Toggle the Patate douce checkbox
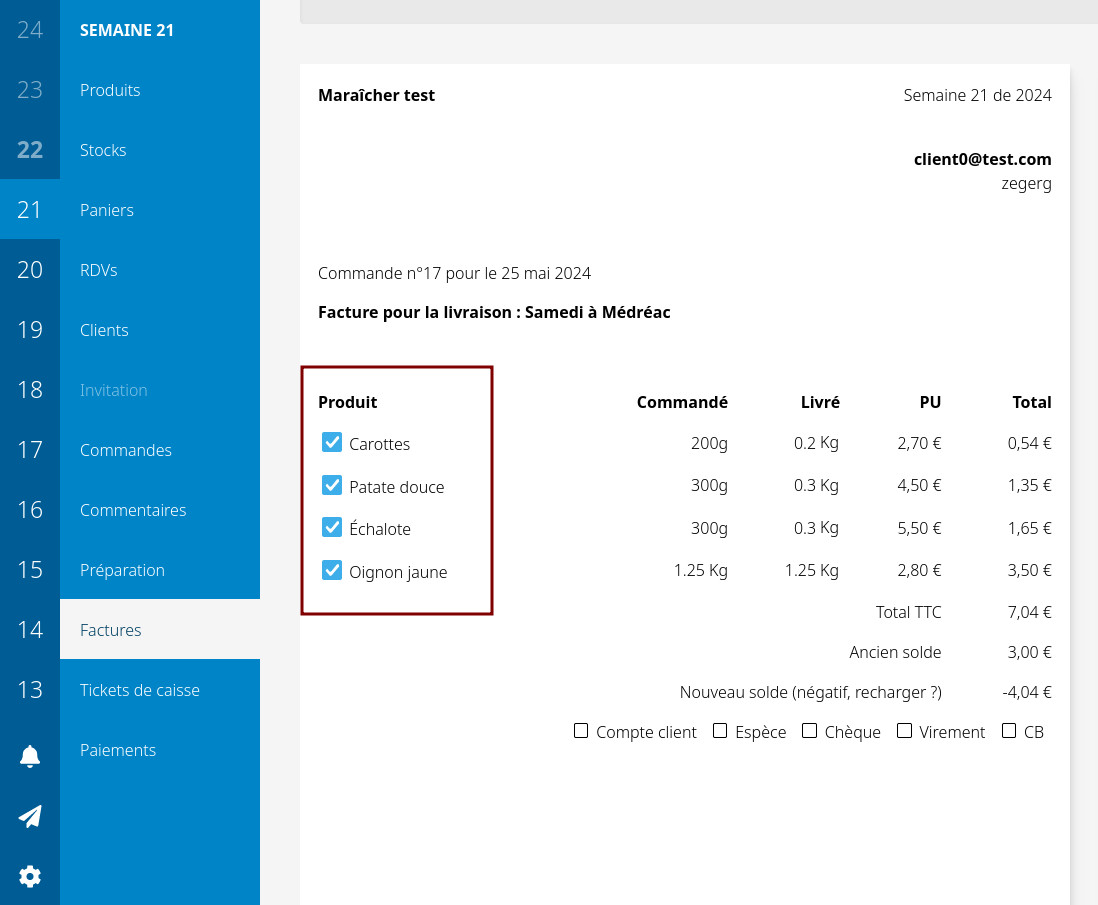Screen dimensions: 1098x905 pos(332,486)
